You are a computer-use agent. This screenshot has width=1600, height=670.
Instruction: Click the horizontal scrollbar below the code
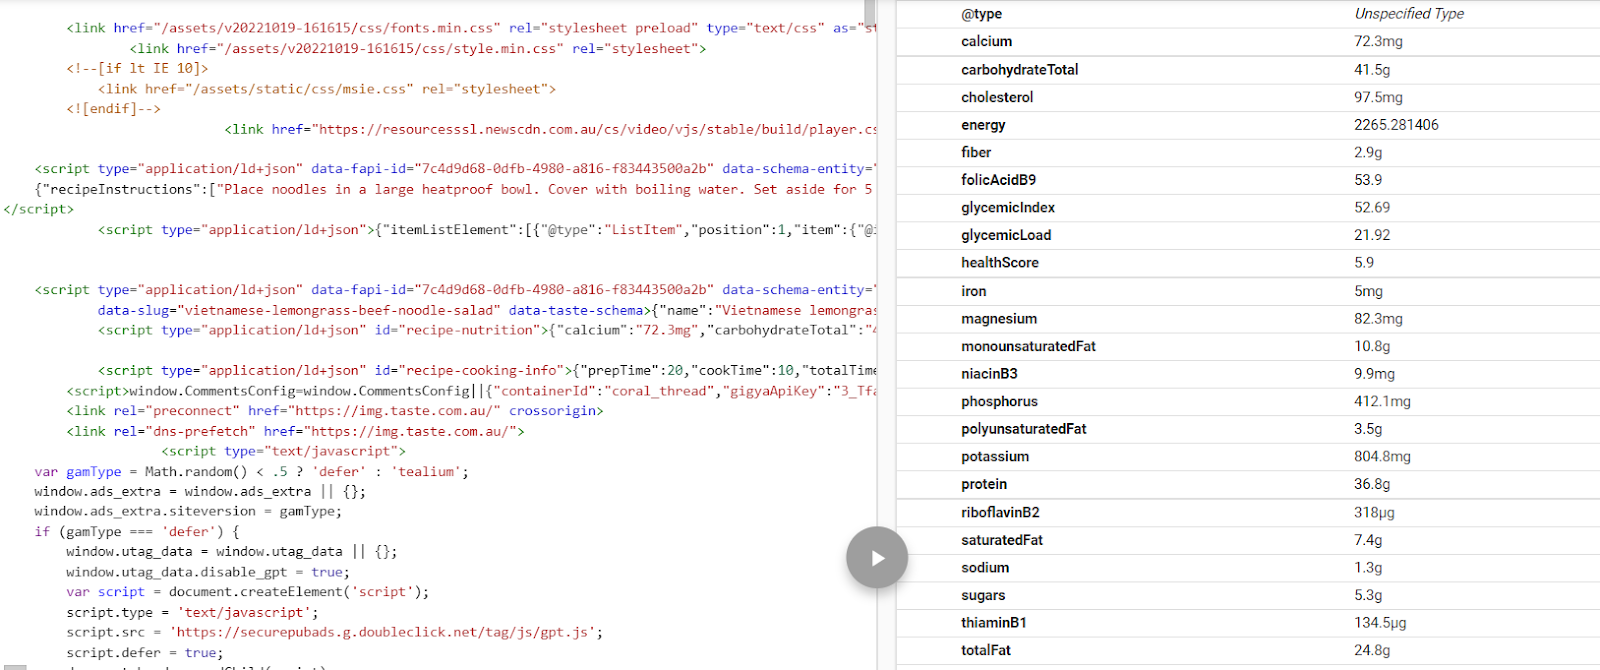tap(13, 666)
